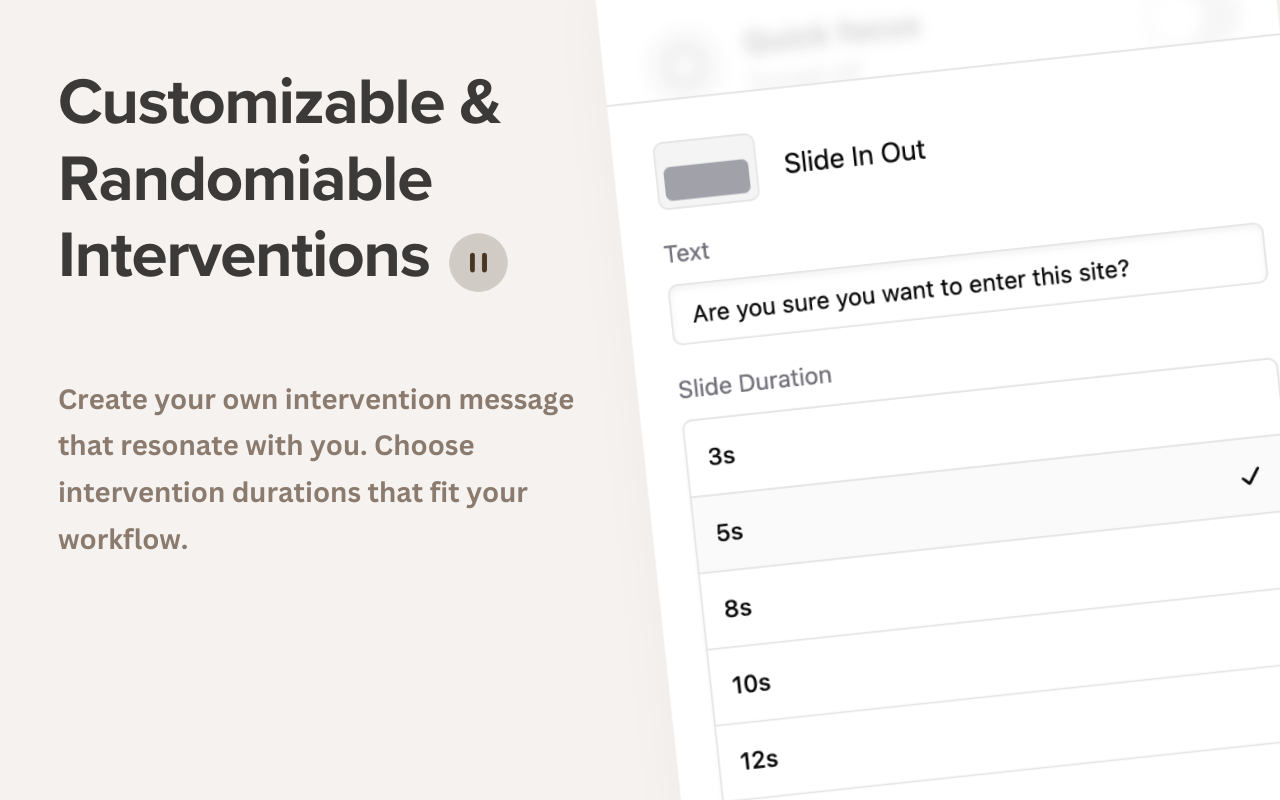Click the gray rectangle preview swatch

point(707,180)
